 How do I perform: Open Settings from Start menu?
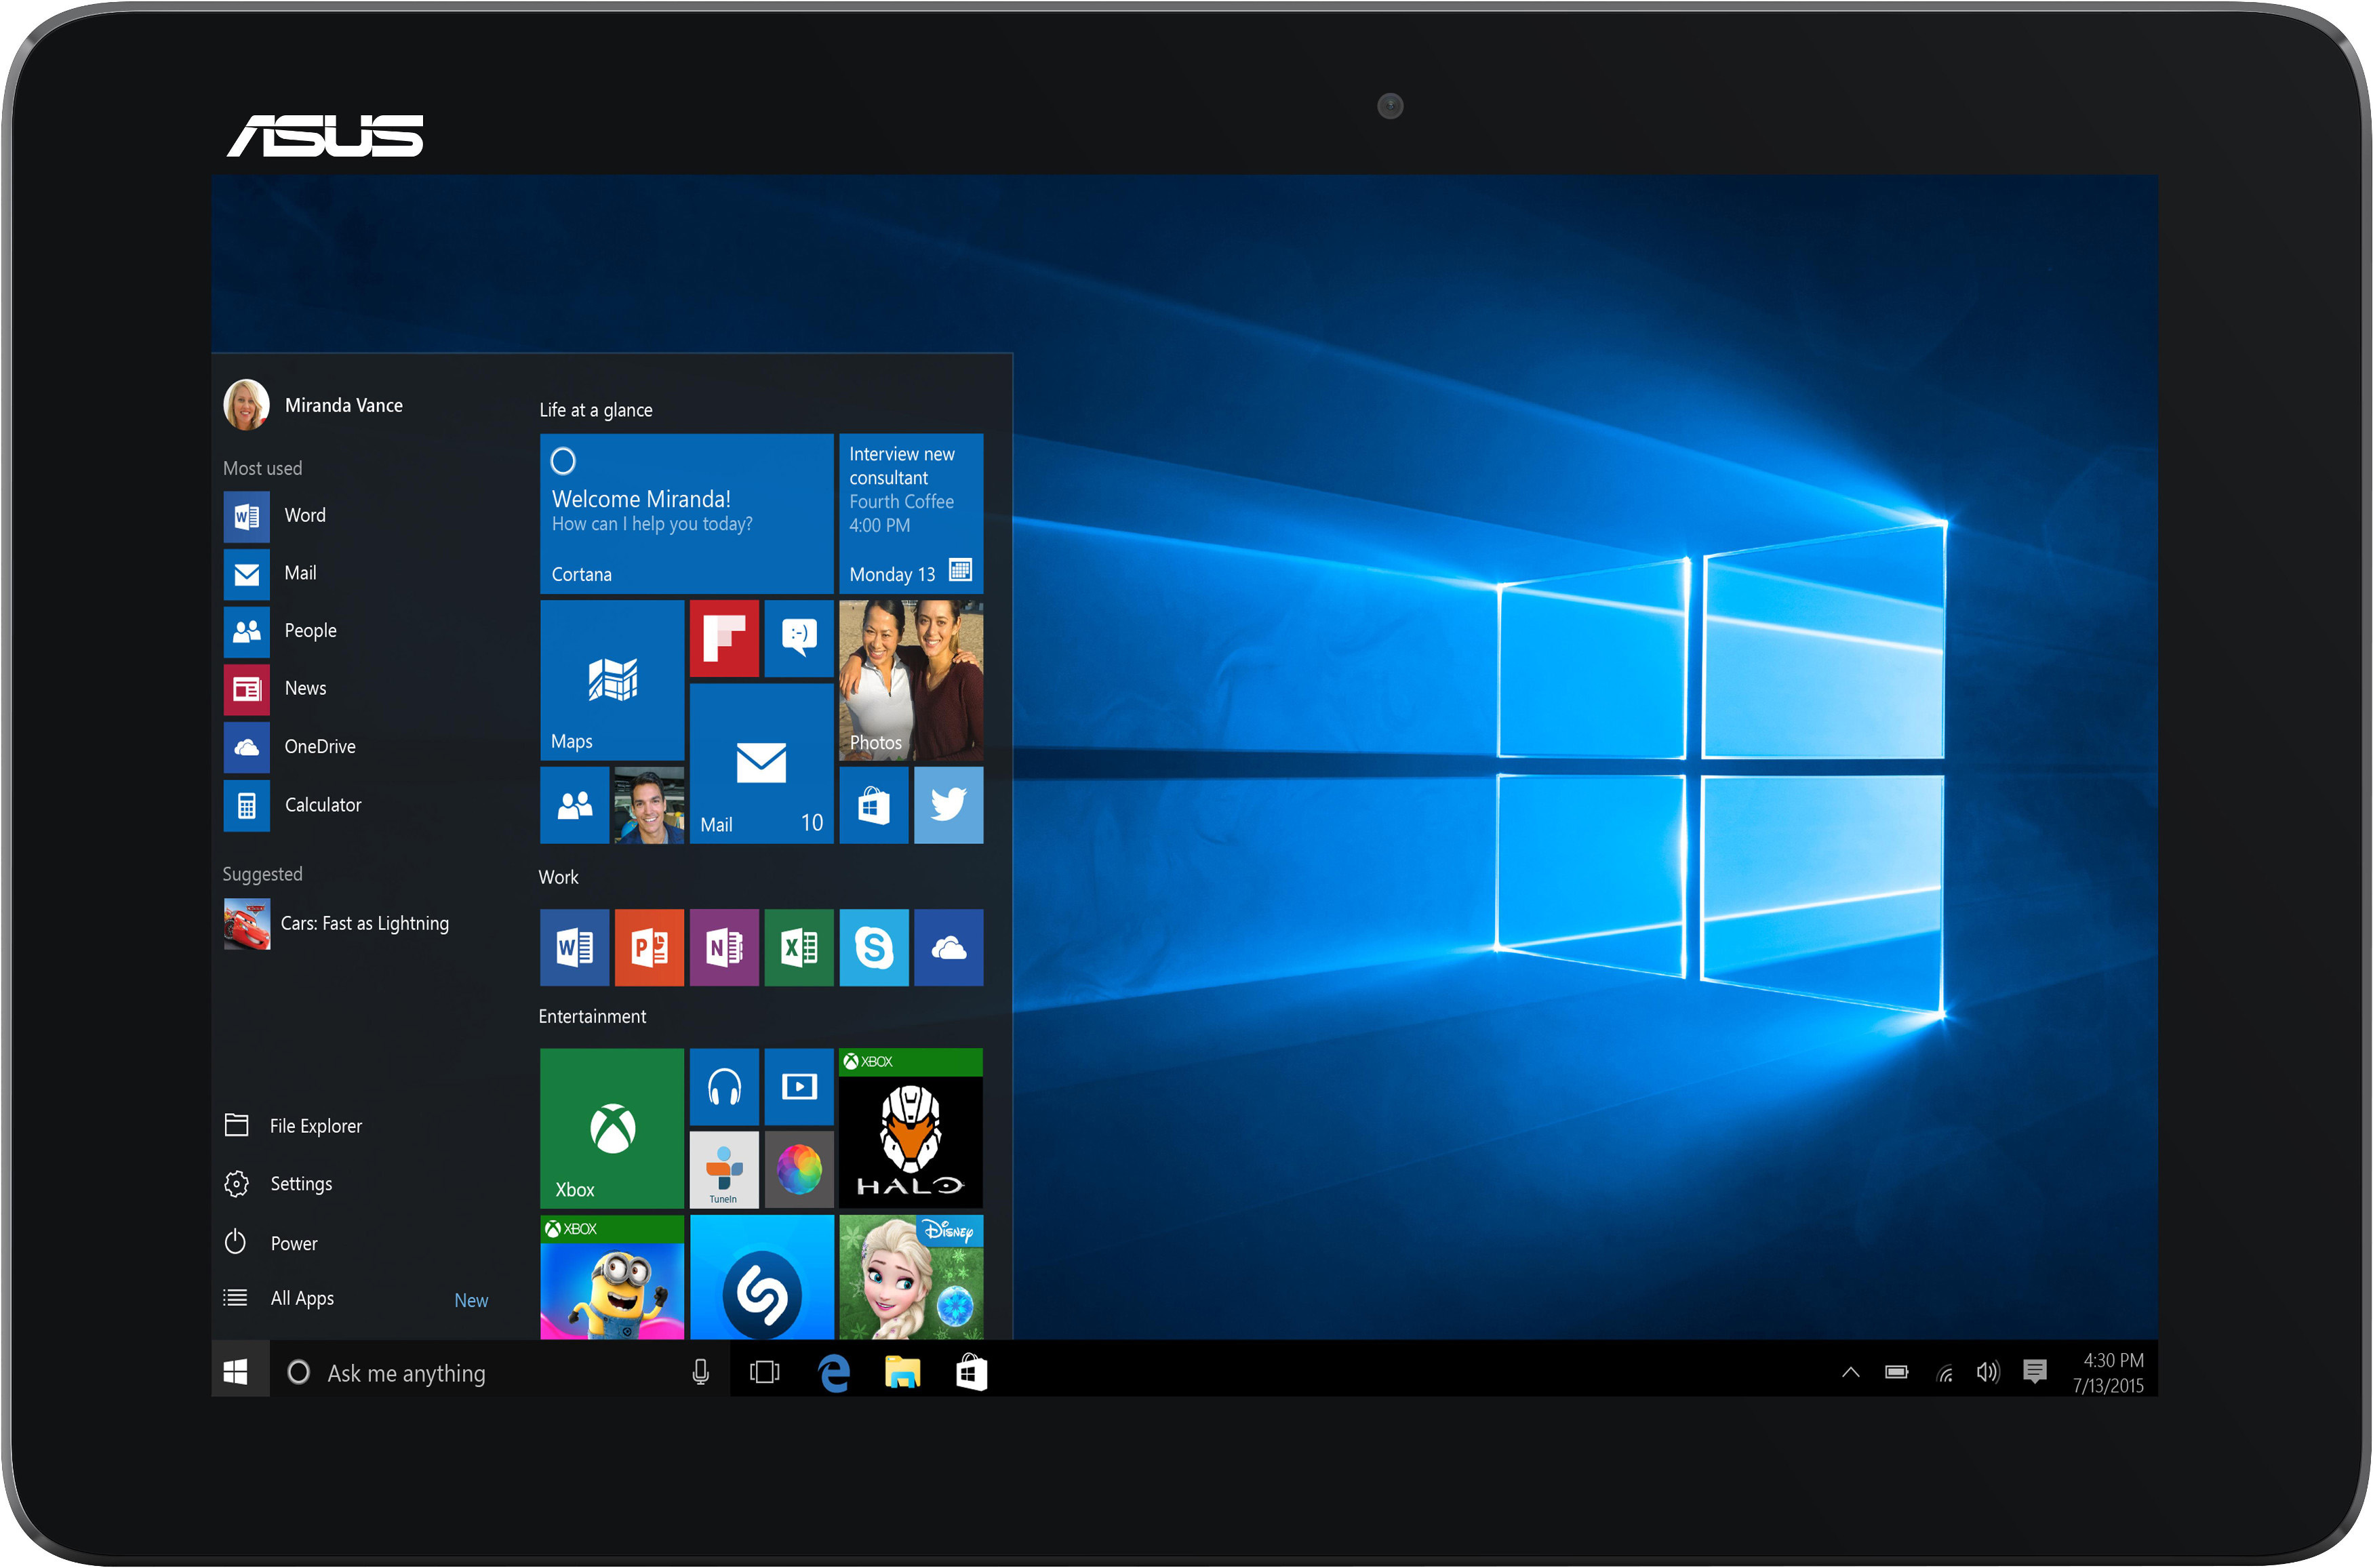coord(279,1184)
